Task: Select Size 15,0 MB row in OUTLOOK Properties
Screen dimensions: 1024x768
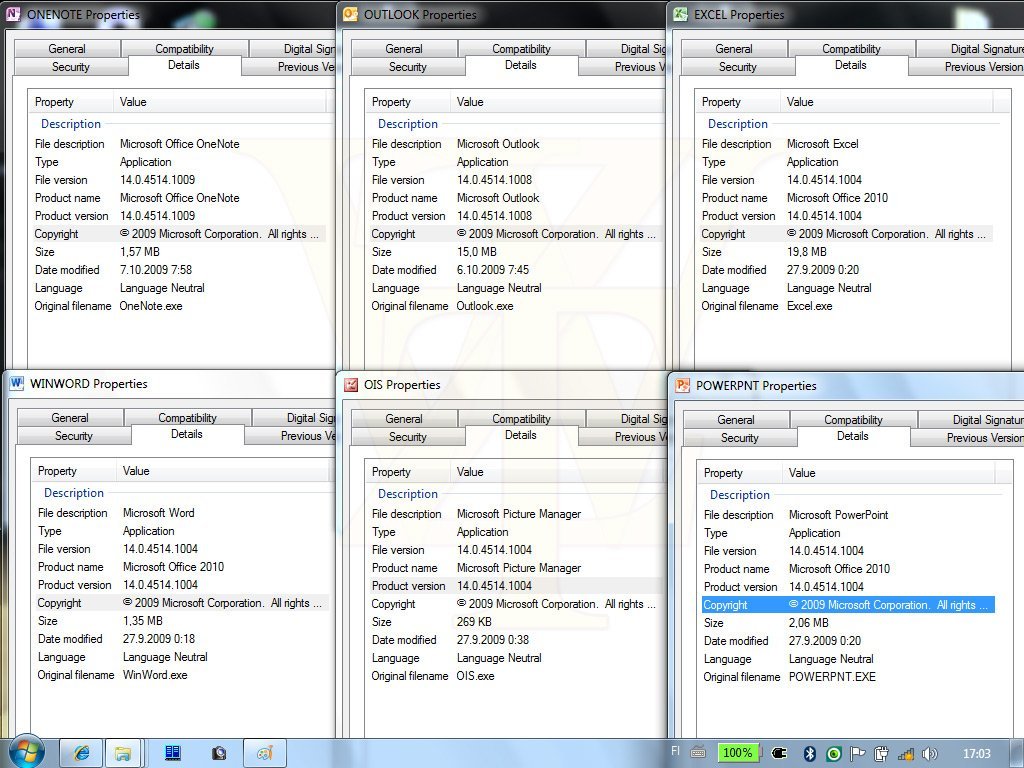Action: [x=514, y=251]
